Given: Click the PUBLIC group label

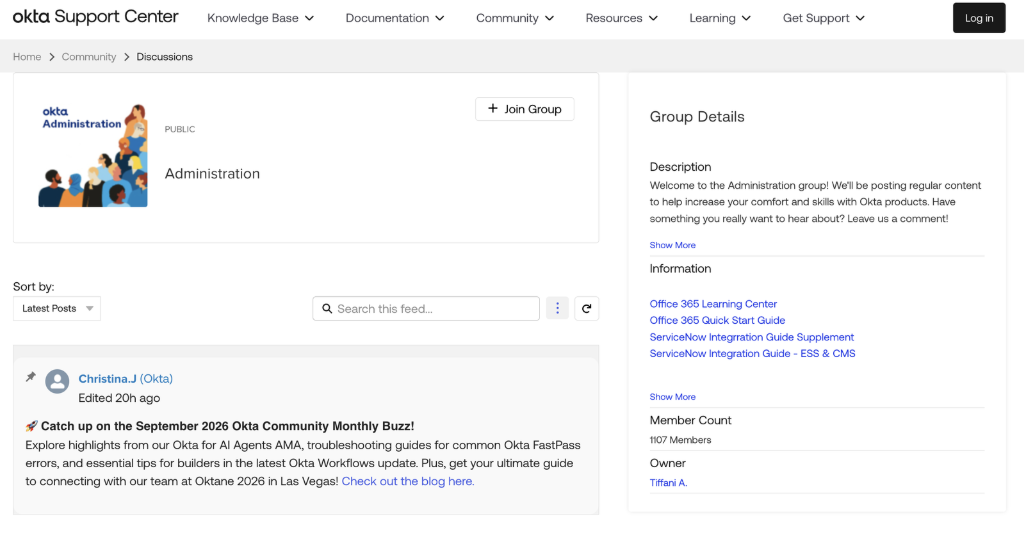Looking at the screenshot, I should (180, 129).
